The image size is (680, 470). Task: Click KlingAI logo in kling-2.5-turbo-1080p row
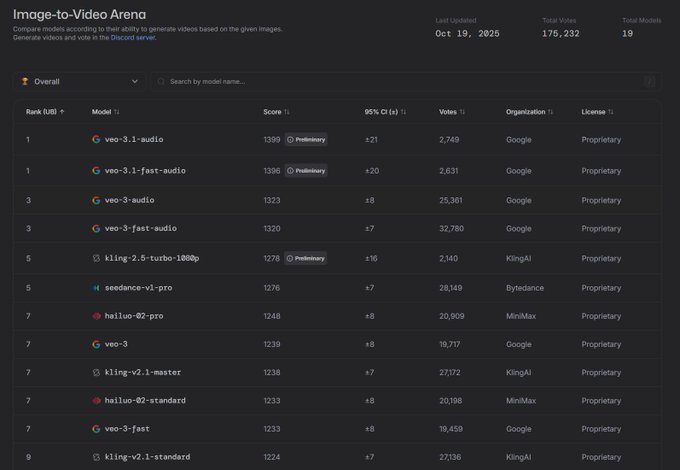pos(96,258)
